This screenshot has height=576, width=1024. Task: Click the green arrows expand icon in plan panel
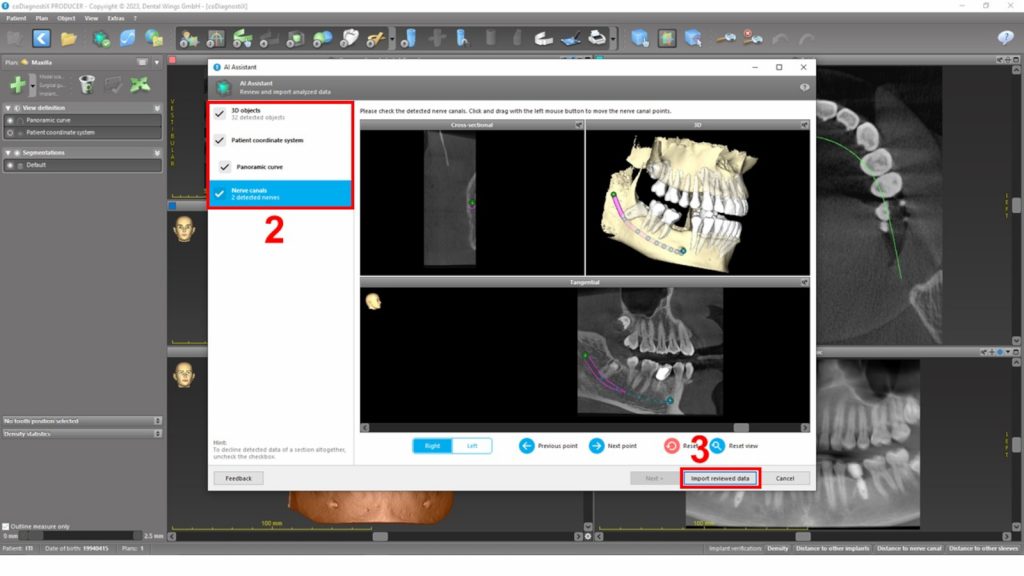click(x=139, y=84)
